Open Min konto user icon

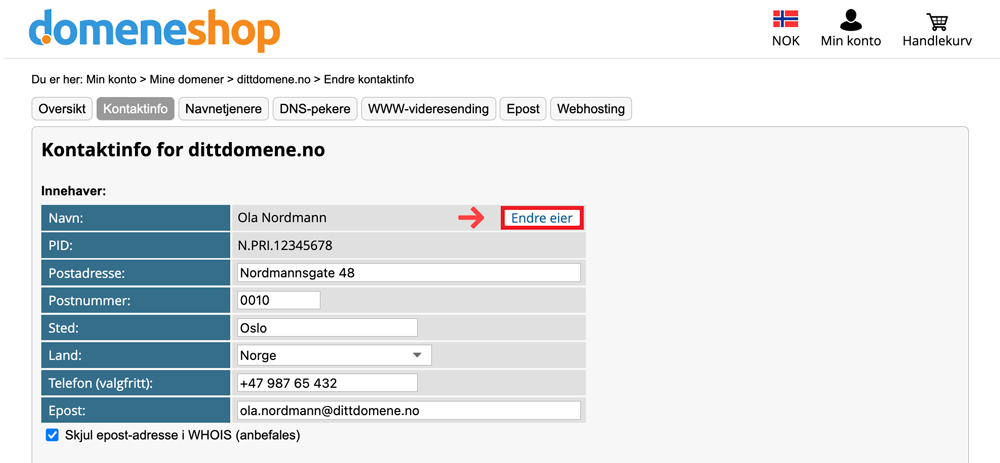851,29
